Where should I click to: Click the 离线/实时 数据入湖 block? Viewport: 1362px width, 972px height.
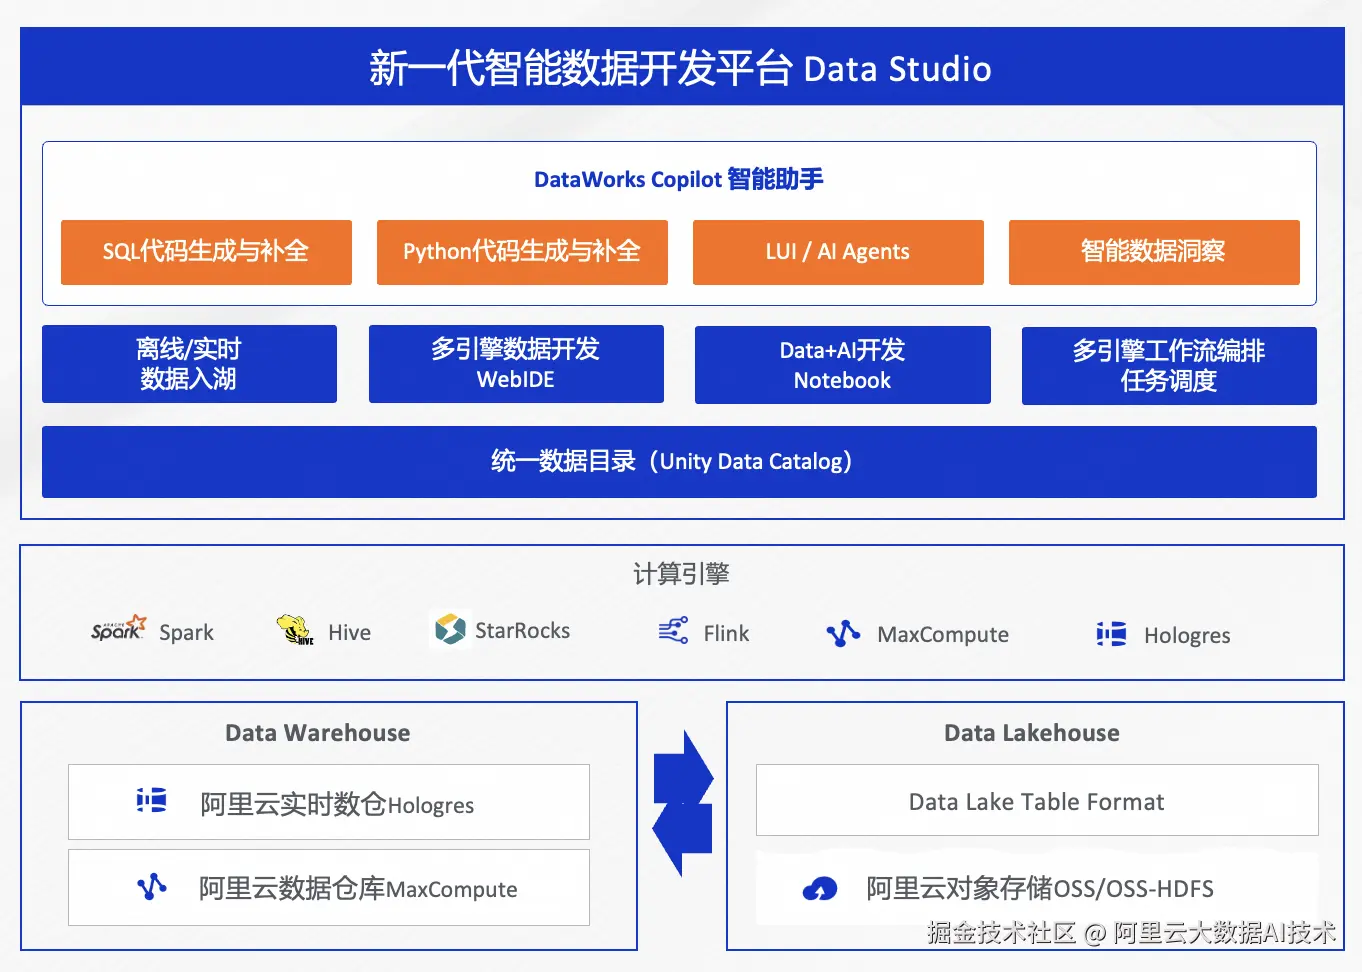tap(189, 364)
